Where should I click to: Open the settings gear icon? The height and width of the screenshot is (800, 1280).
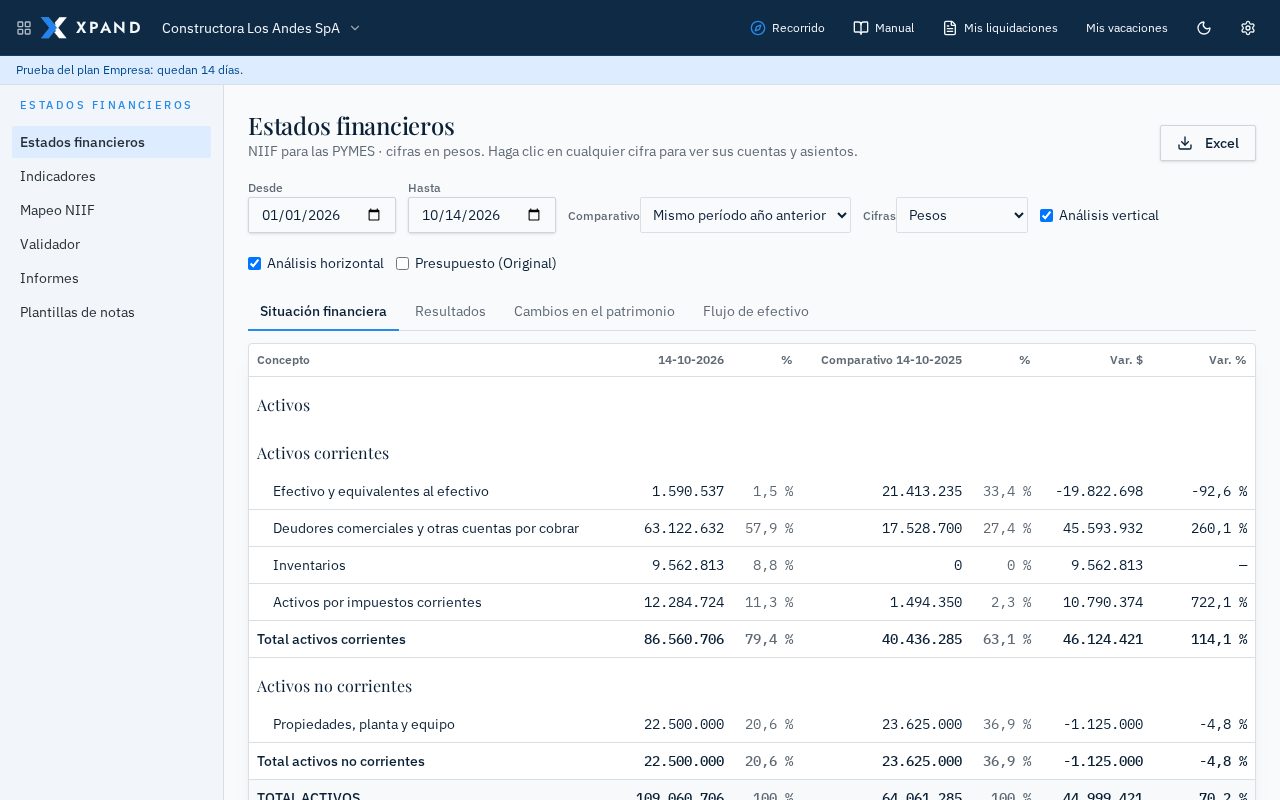[1248, 28]
